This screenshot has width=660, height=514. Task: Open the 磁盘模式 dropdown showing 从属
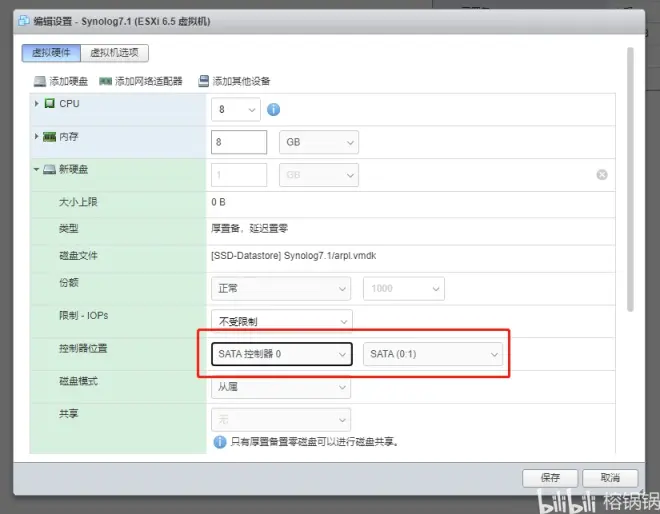pyautogui.click(x=281, y=386)
